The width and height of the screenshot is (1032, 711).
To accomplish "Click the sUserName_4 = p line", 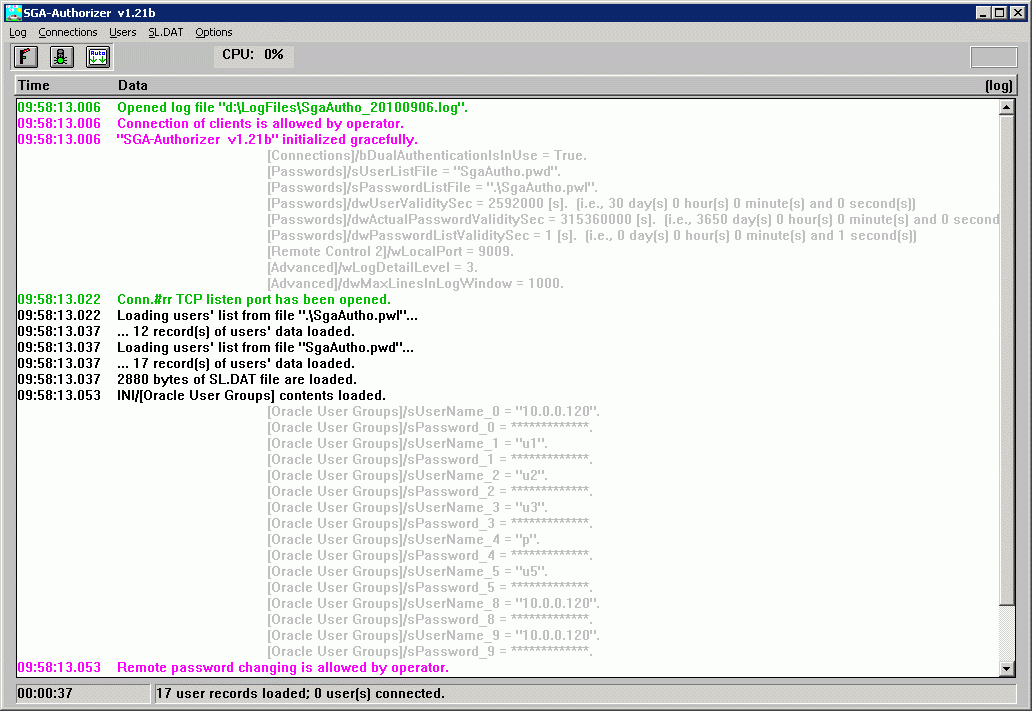I will (403, 540).
